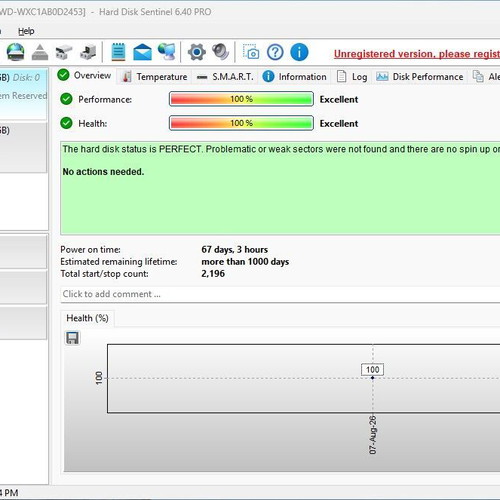
Task: Open help question mark icon
Action: point(275,52)
